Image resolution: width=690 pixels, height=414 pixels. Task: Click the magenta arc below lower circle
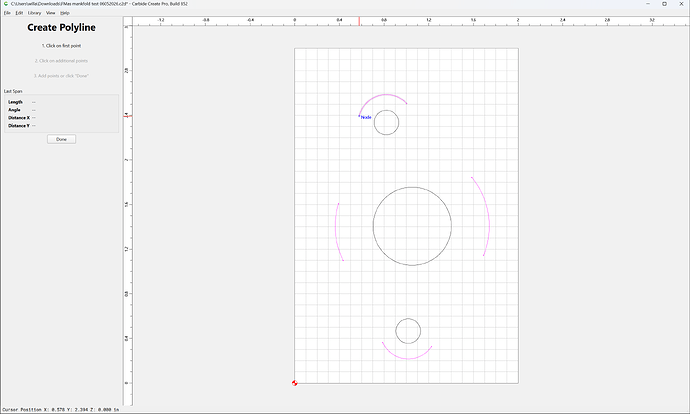(408, 359)
